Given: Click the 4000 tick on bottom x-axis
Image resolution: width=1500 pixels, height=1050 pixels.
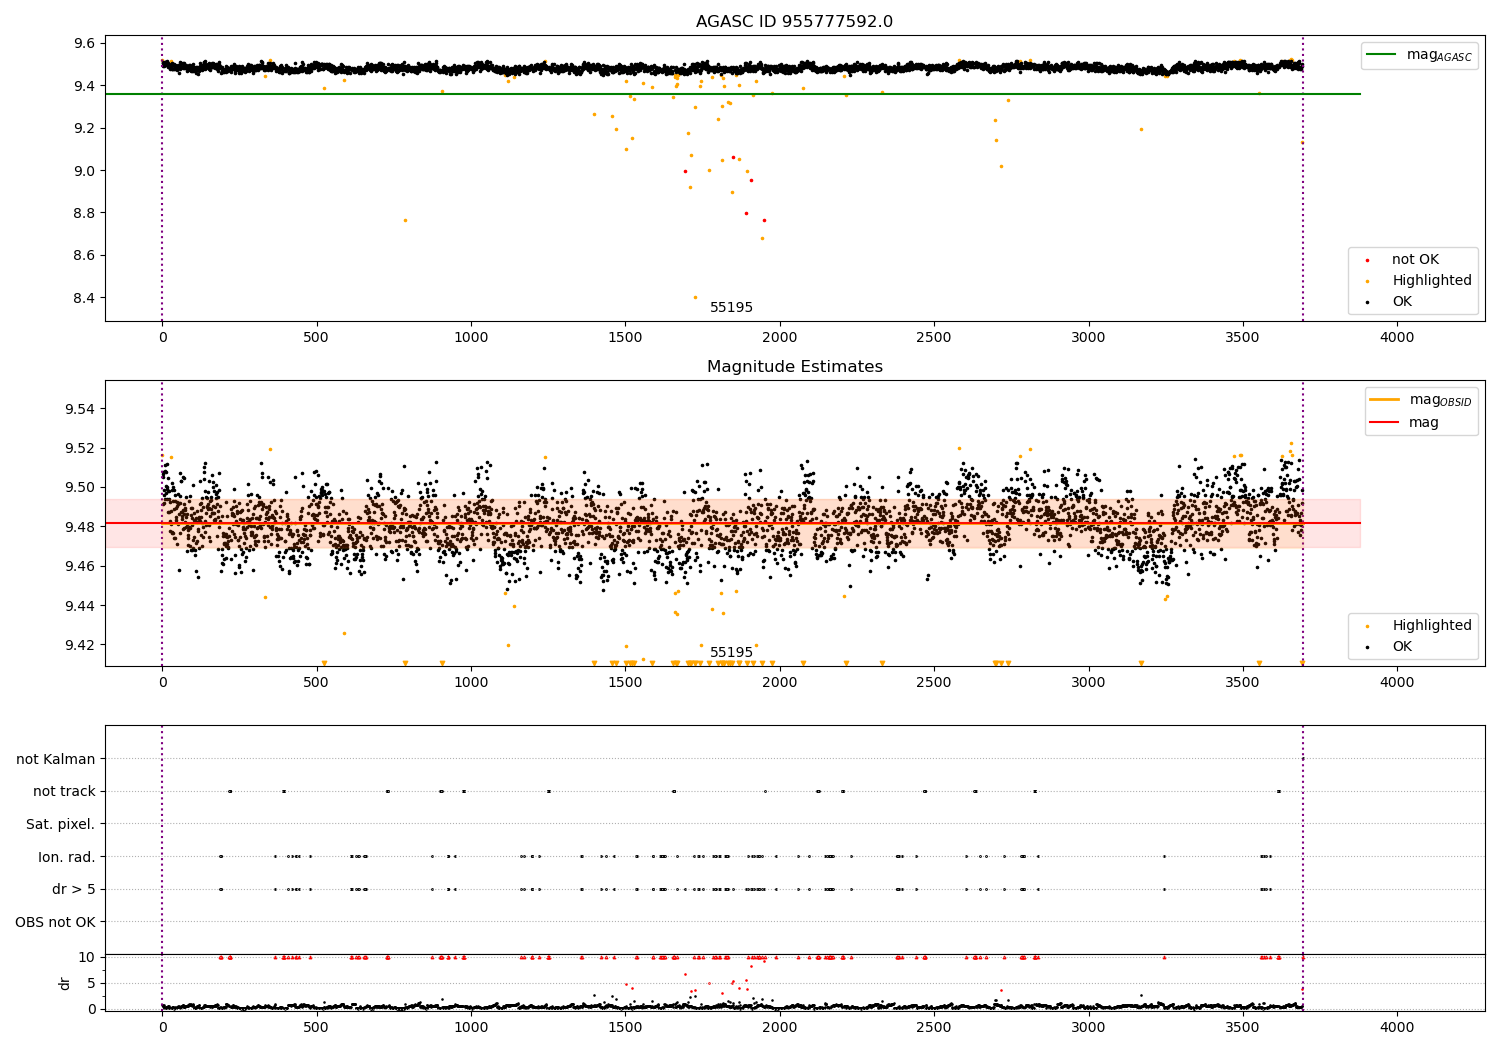Looking at the screenshot, I should pyautogui.click(x=1397, y=1027).
